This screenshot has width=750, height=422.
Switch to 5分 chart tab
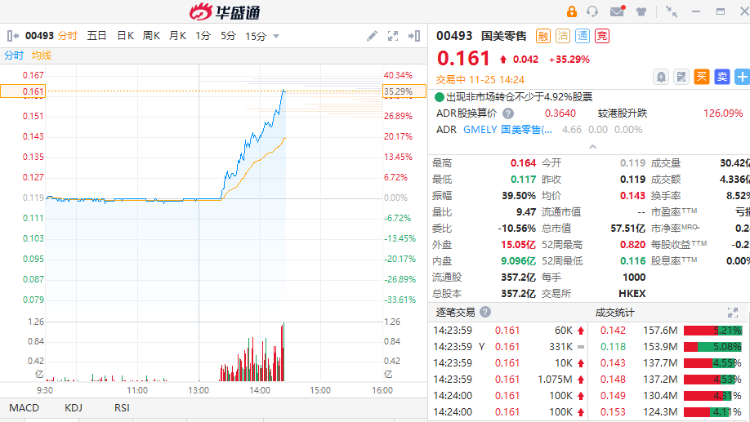pos(228,36)
